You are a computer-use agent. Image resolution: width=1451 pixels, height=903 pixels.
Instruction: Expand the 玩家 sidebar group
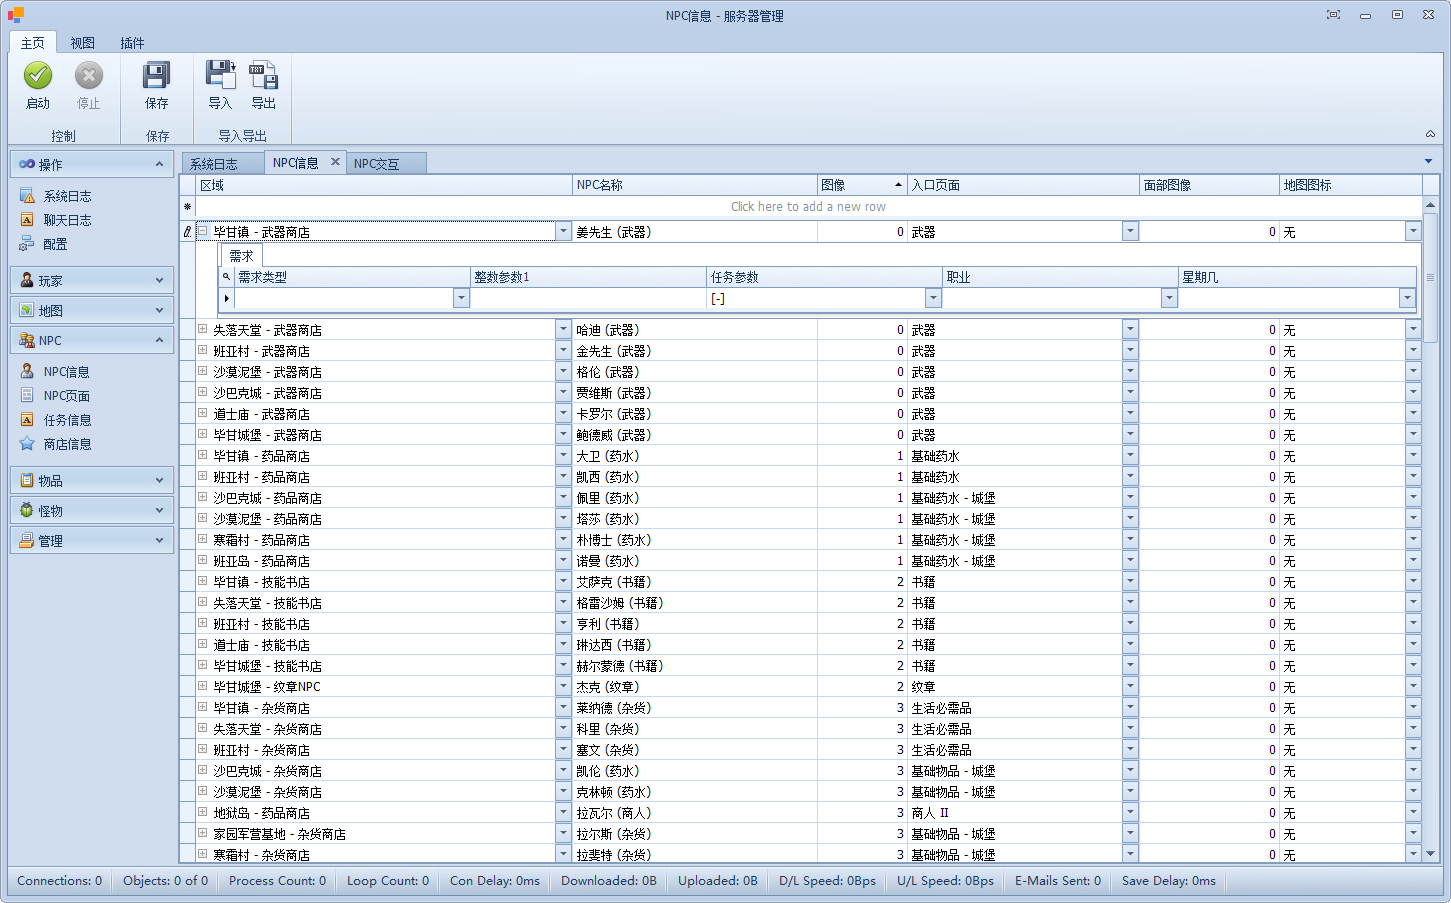tap(92, 281)
